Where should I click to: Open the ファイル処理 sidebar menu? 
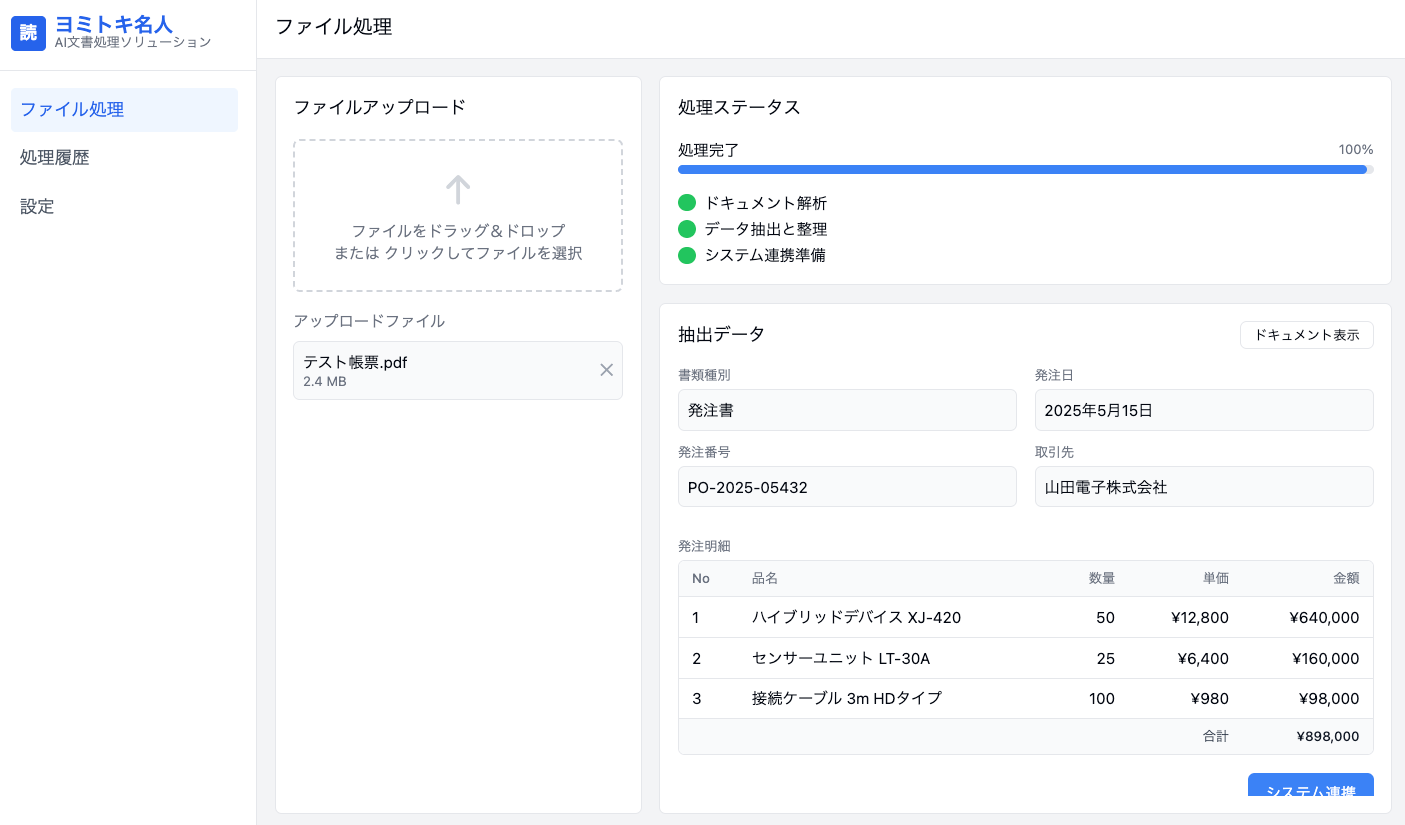click(124, 110)
